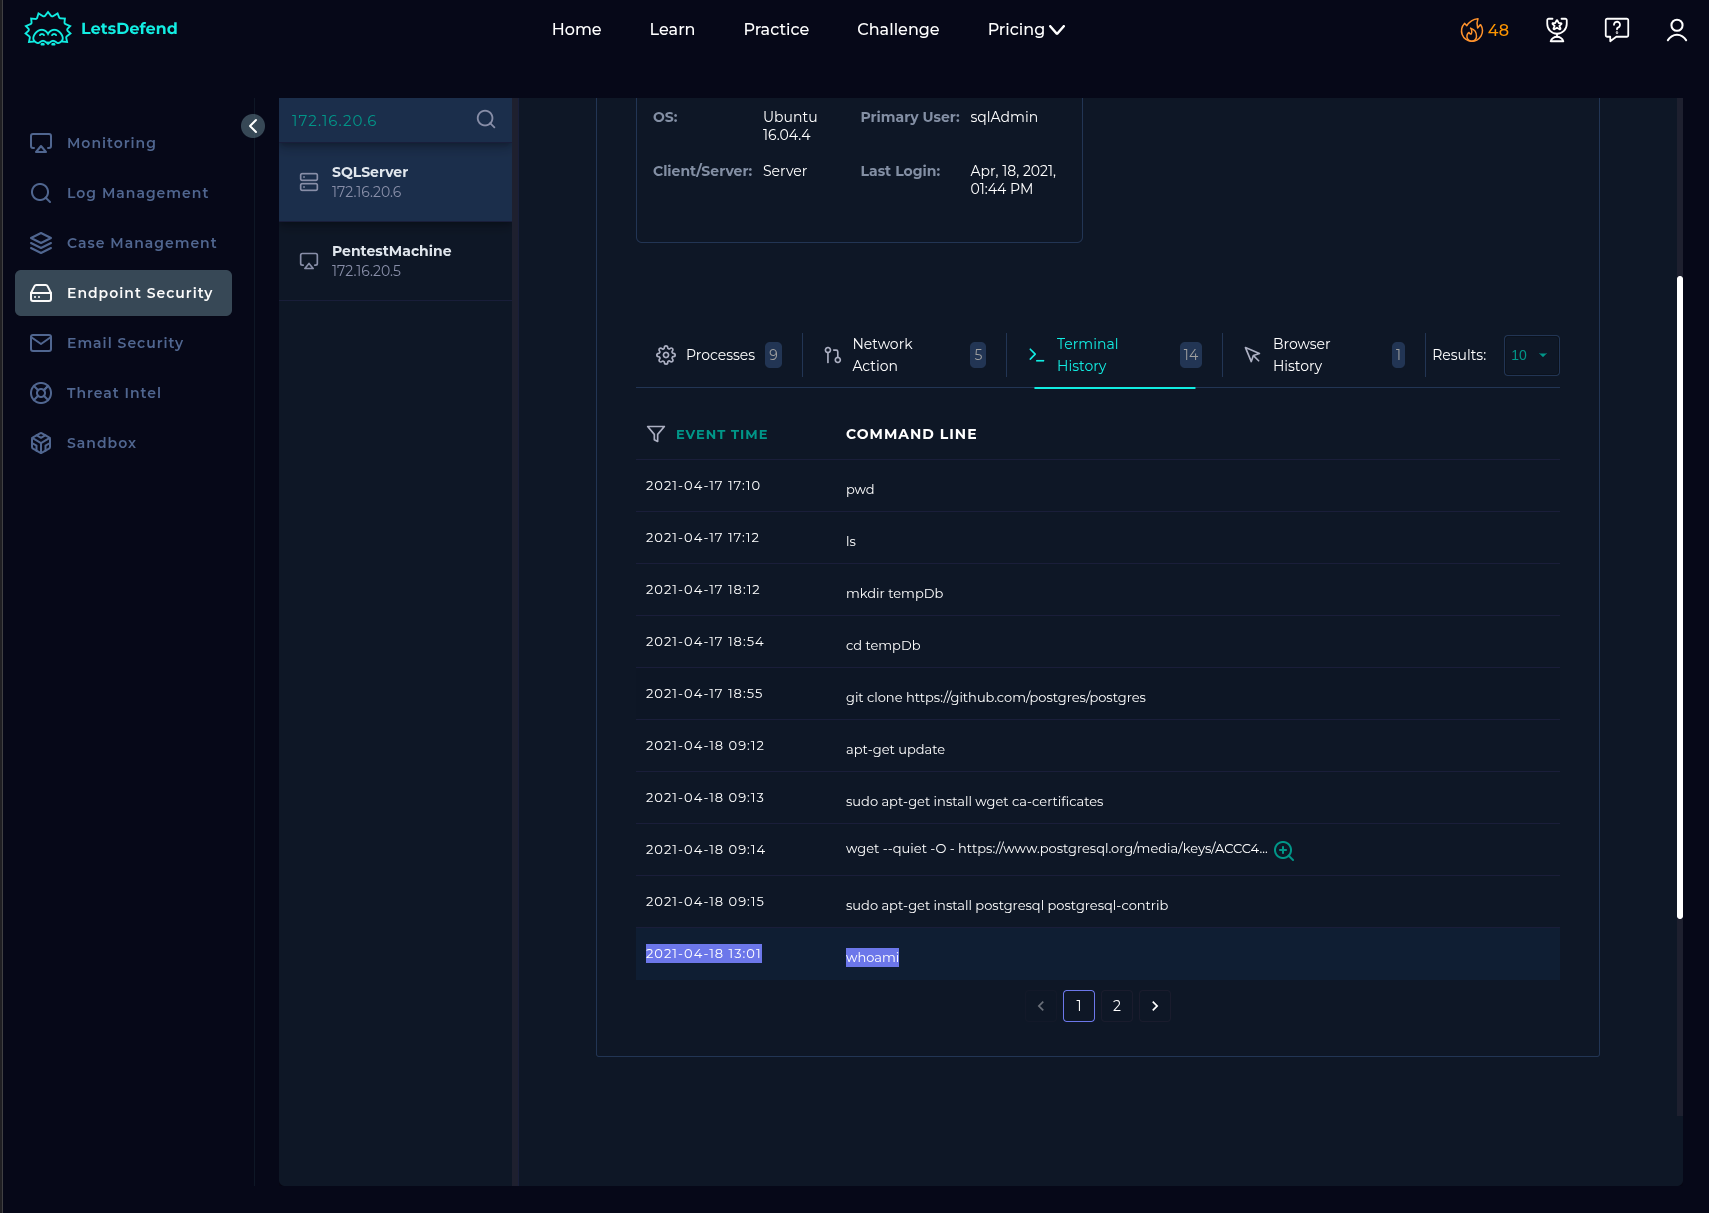The height and width of the screenshot is (1213, 1709).
Task: Open the Results per page dropdown
Action: click(x=1531, y=355)
